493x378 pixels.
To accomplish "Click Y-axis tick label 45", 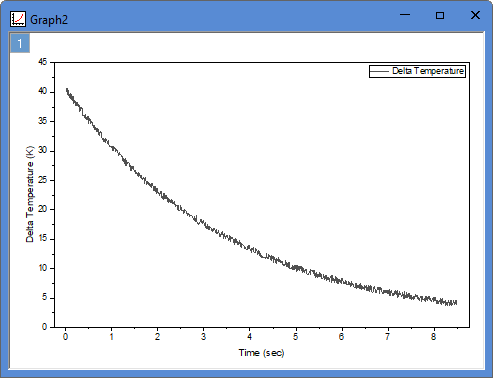I will [43, 62].
